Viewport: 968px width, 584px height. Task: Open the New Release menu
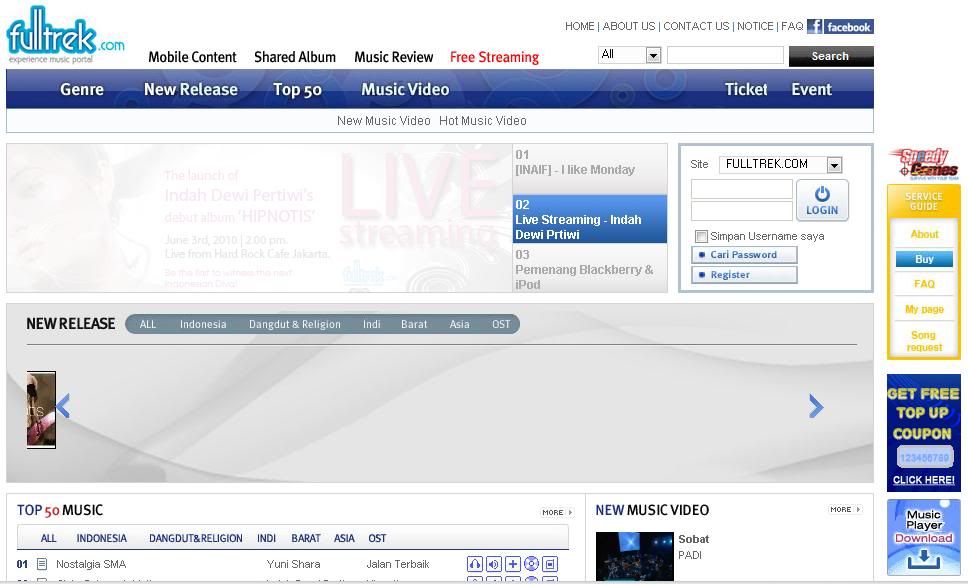tap(191, 90)
